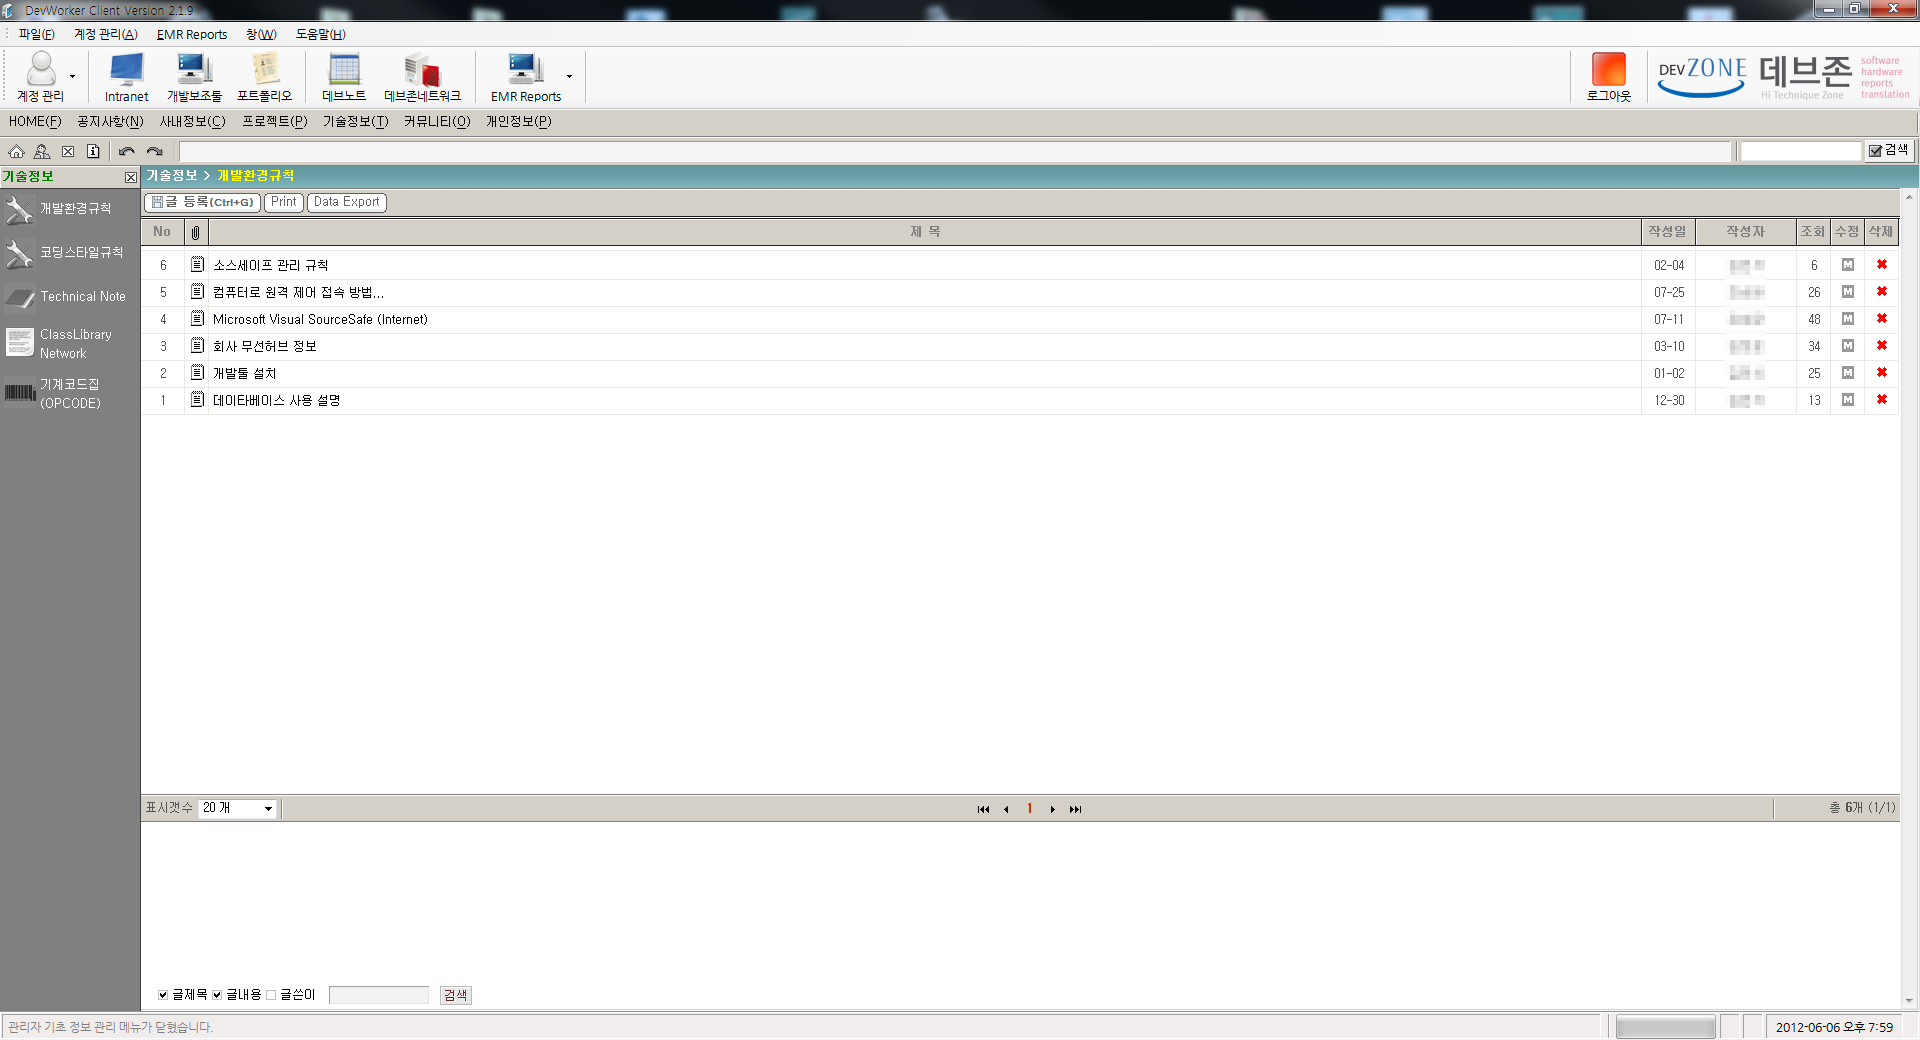
Task: Enable the 글쓴이 search checkbox
Action: [x=271, y=995]
